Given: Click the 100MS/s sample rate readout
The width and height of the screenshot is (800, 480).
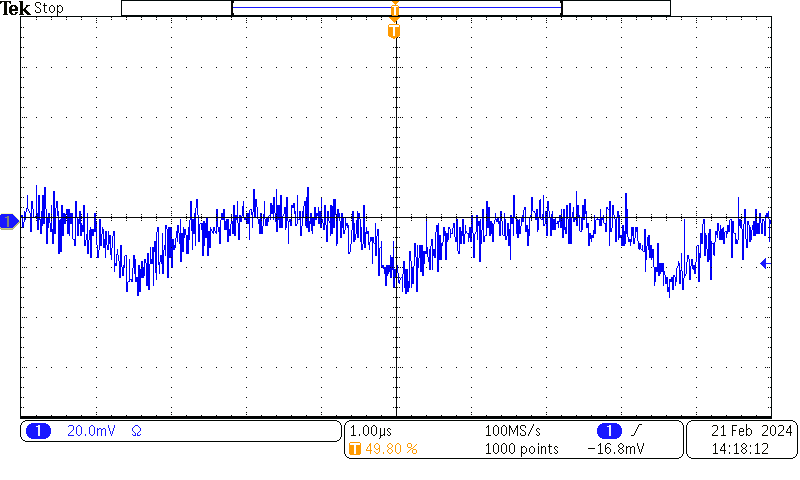Looking at the screenshot, I should click(x=512, y=431).
